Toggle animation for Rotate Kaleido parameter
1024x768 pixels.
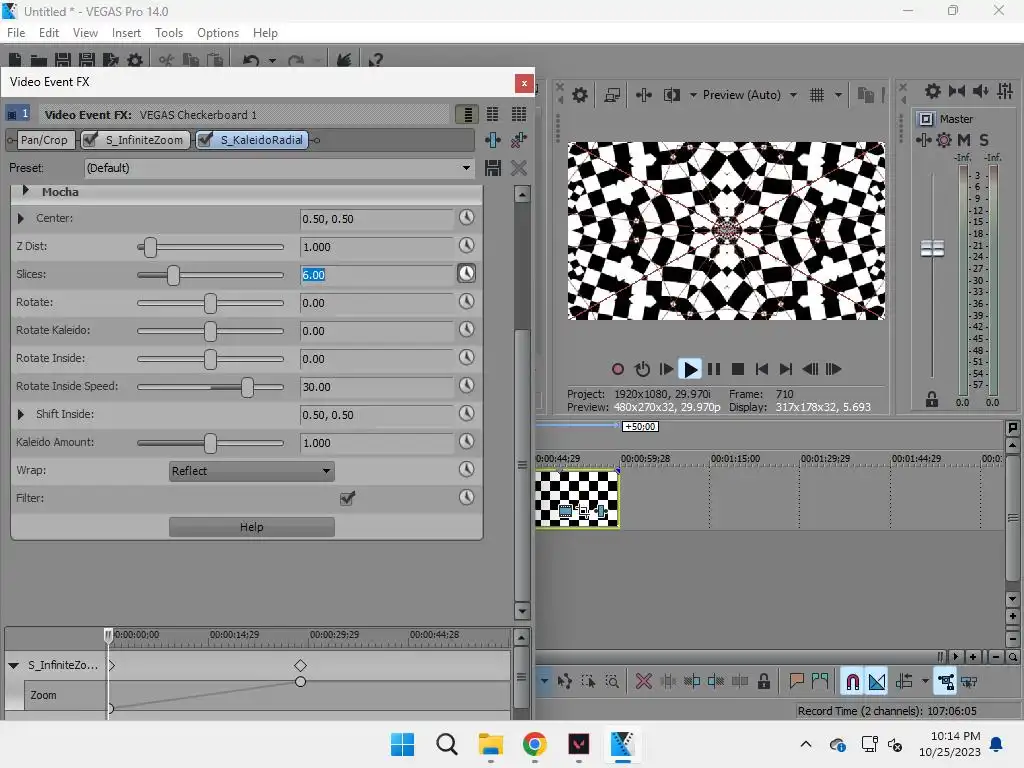click(x=466, y=330)
